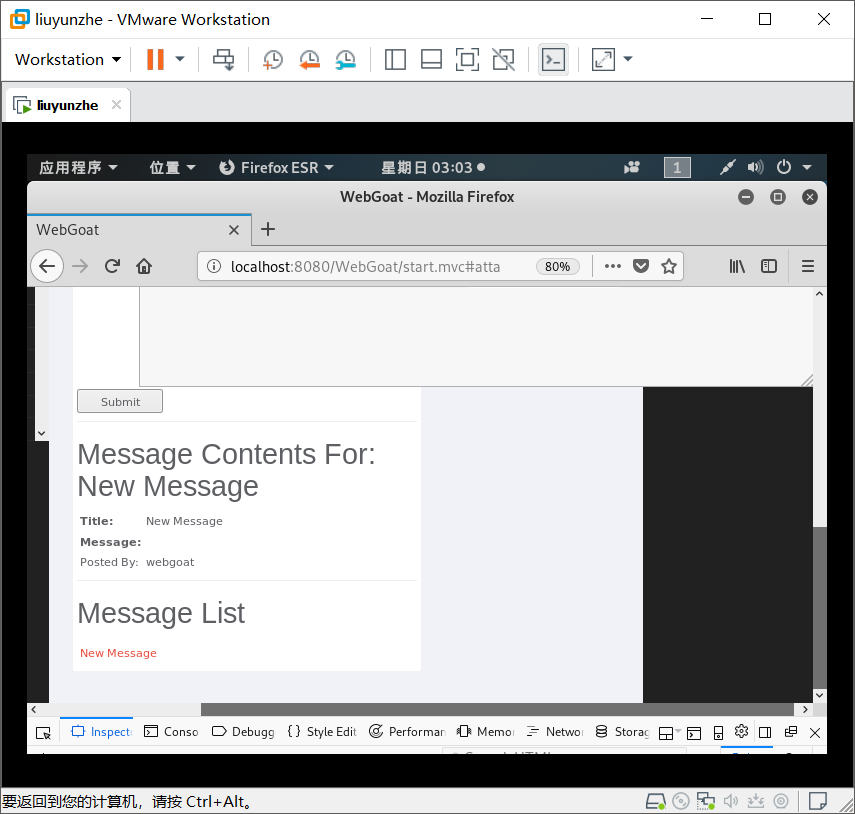Switch to the Debugger devtools tab

click(x=243, y=732)
